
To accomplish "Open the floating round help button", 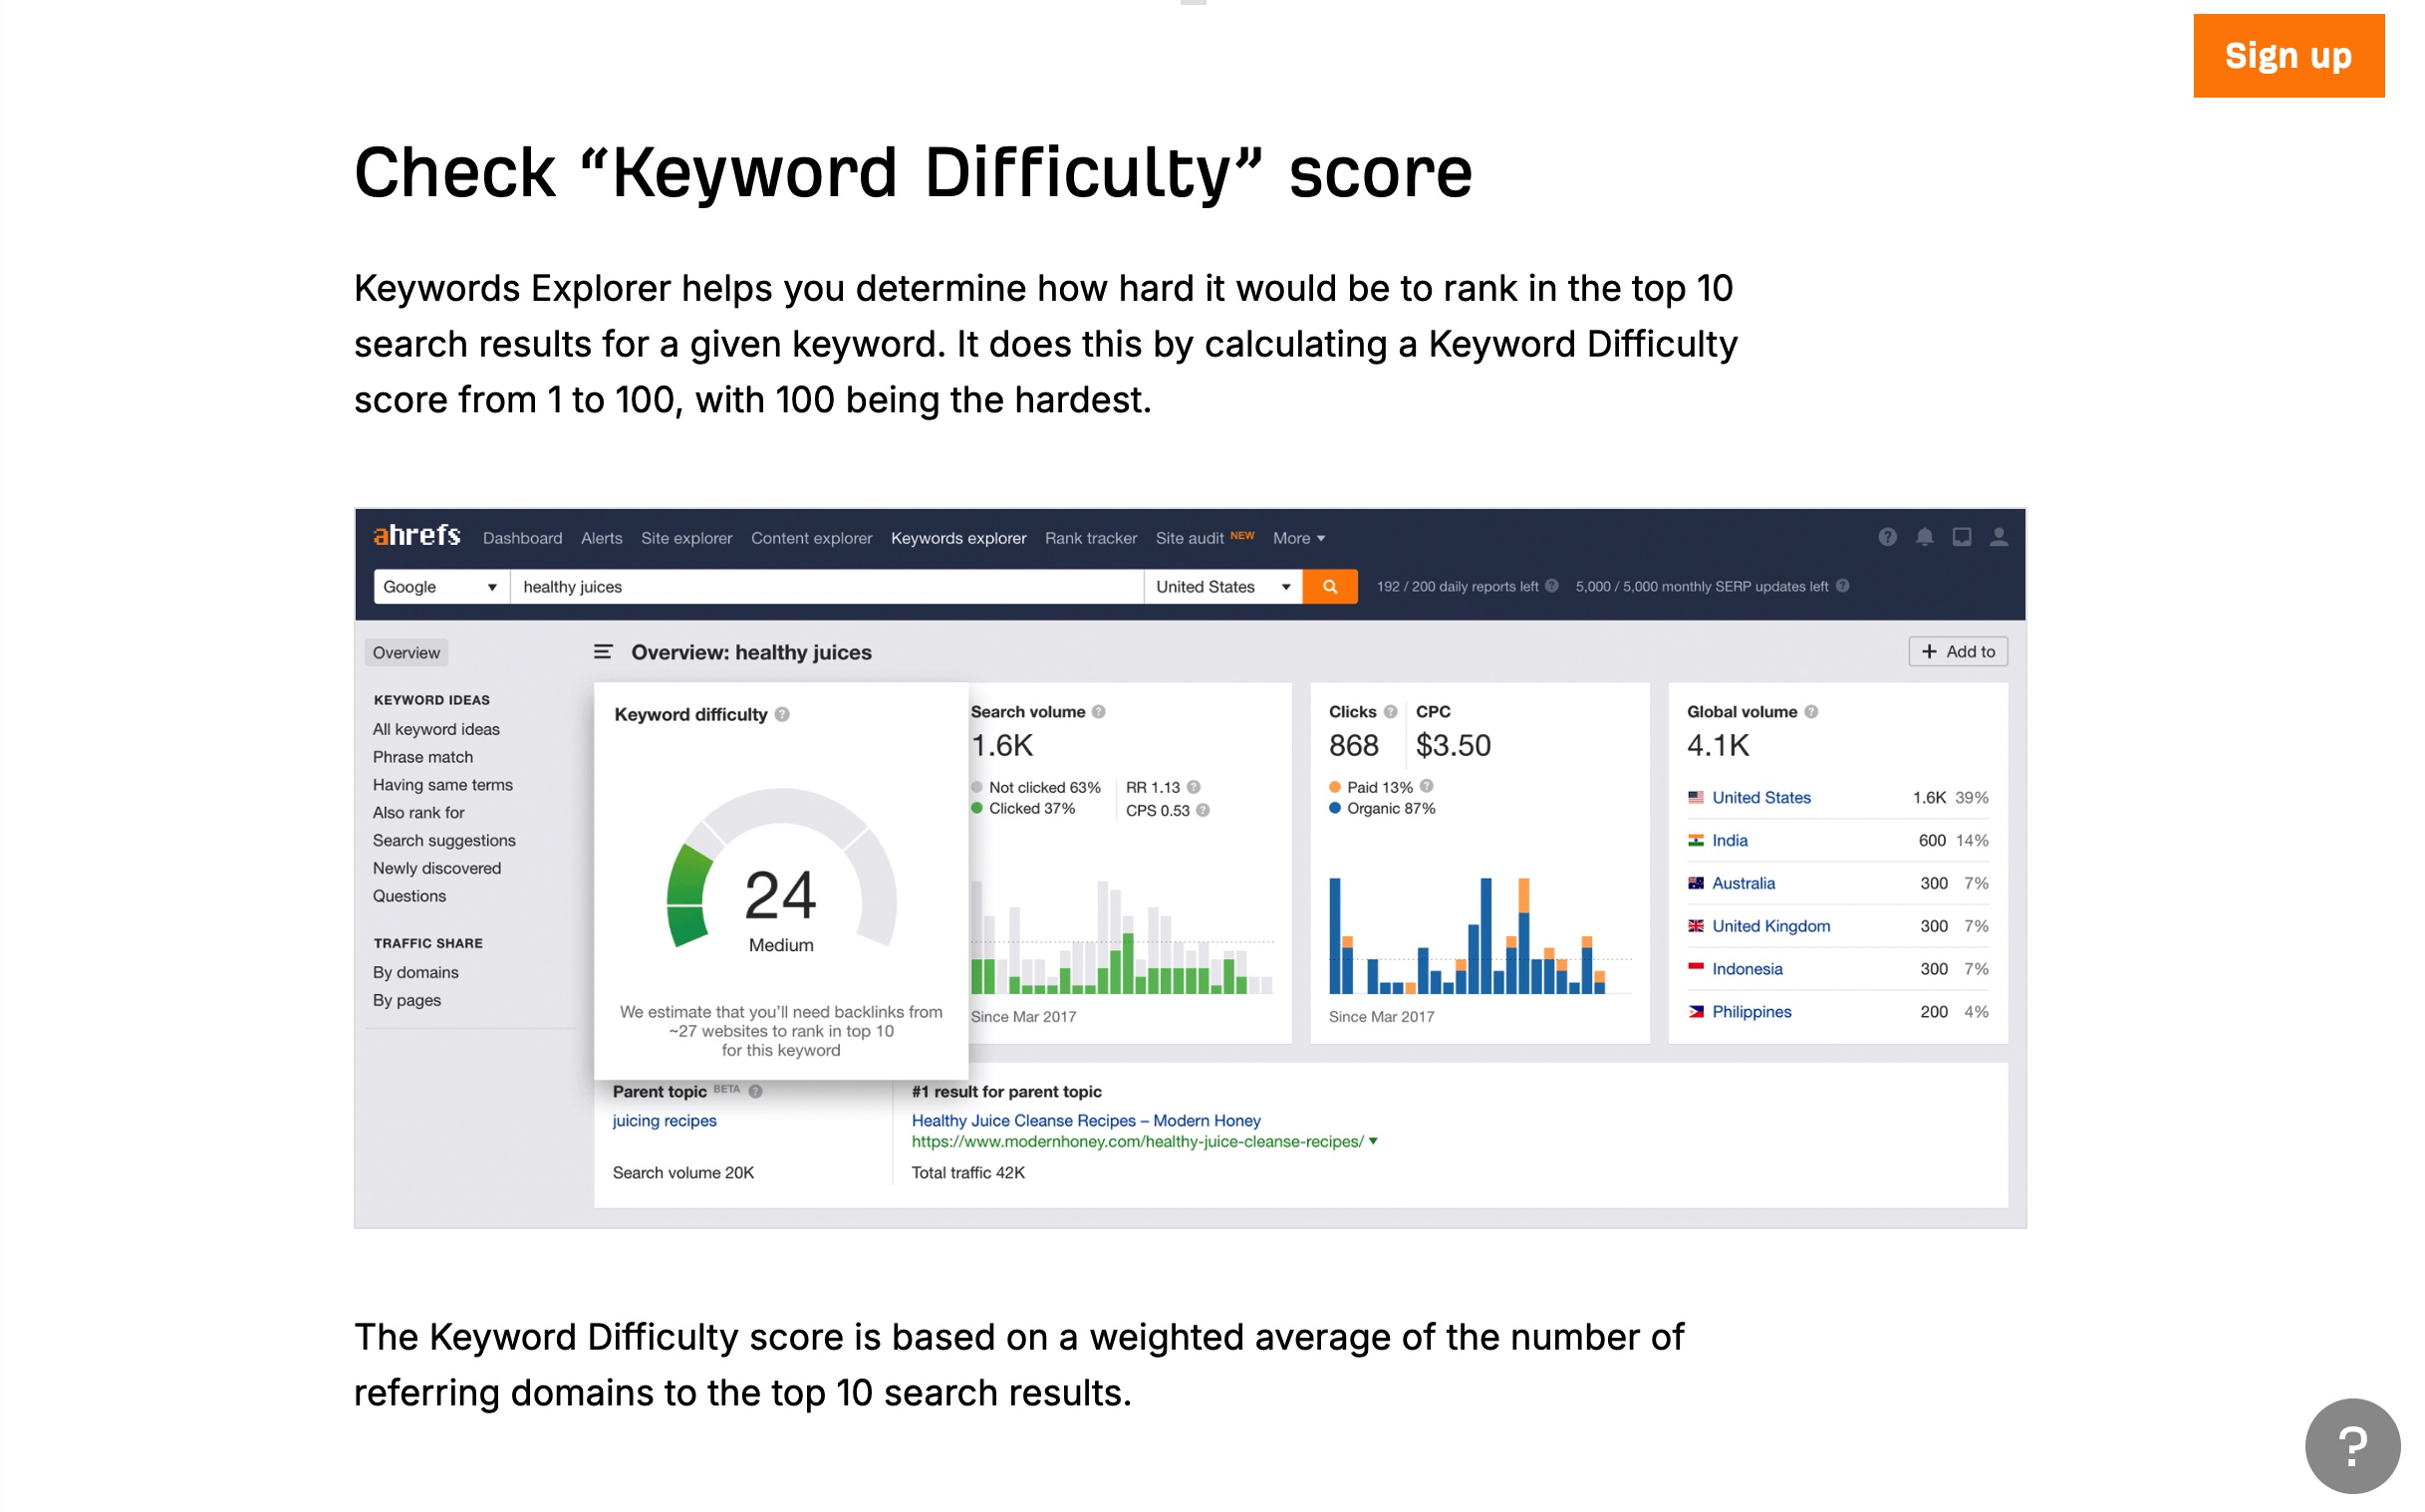I will click(x=2356, y=1447).
